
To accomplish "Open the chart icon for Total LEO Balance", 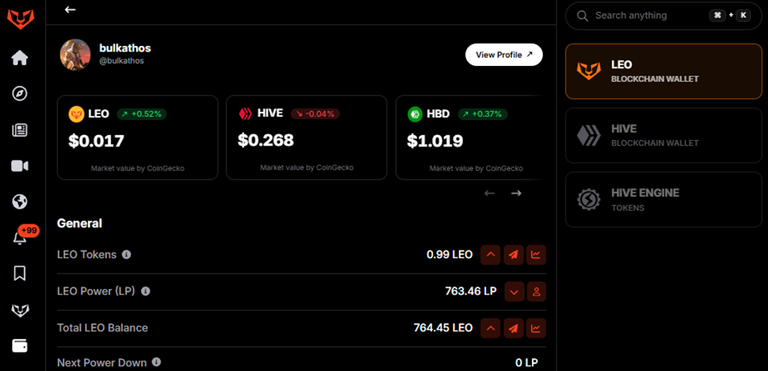I will 536,328.
